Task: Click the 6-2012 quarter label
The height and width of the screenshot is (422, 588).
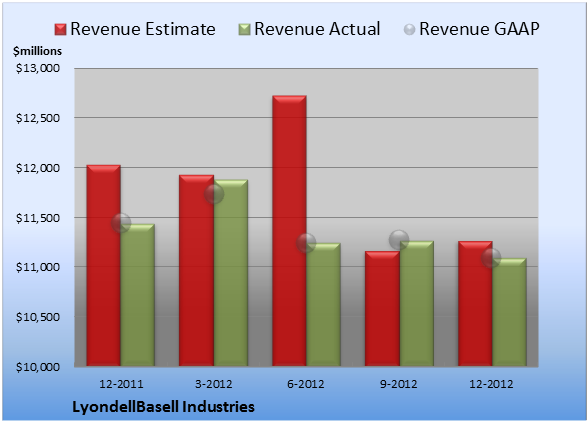Action: point(306,384)
